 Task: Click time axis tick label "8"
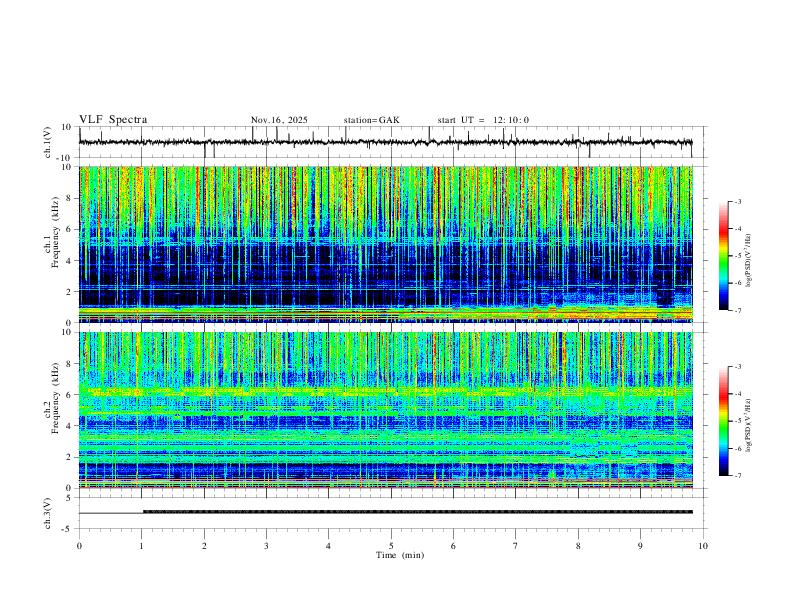[578, 546]
